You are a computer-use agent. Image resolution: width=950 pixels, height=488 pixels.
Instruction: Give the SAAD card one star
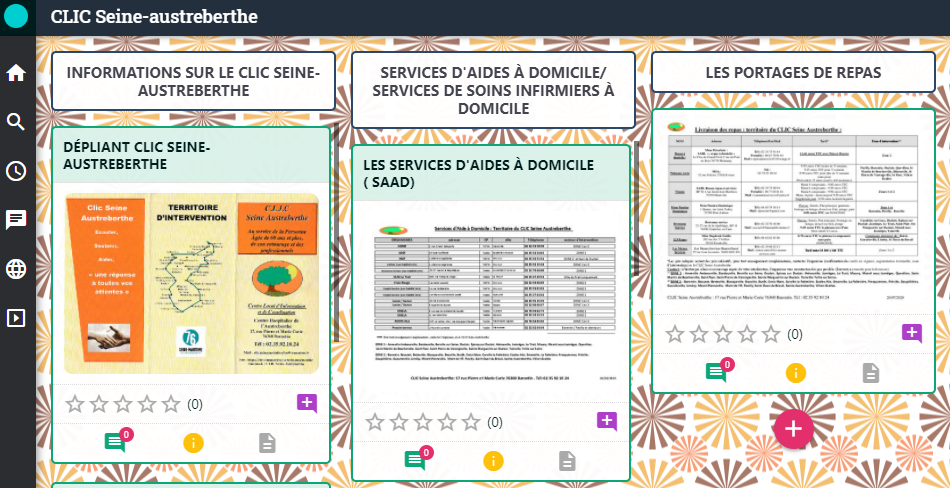click(x=375, y=422)
